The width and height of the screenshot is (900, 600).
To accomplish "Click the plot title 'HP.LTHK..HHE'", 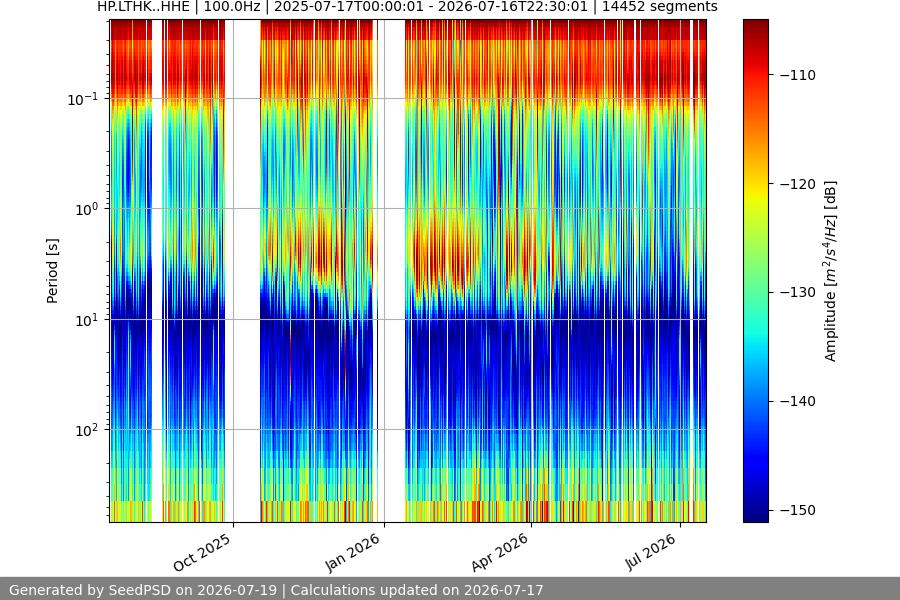I will coord(145,7).
